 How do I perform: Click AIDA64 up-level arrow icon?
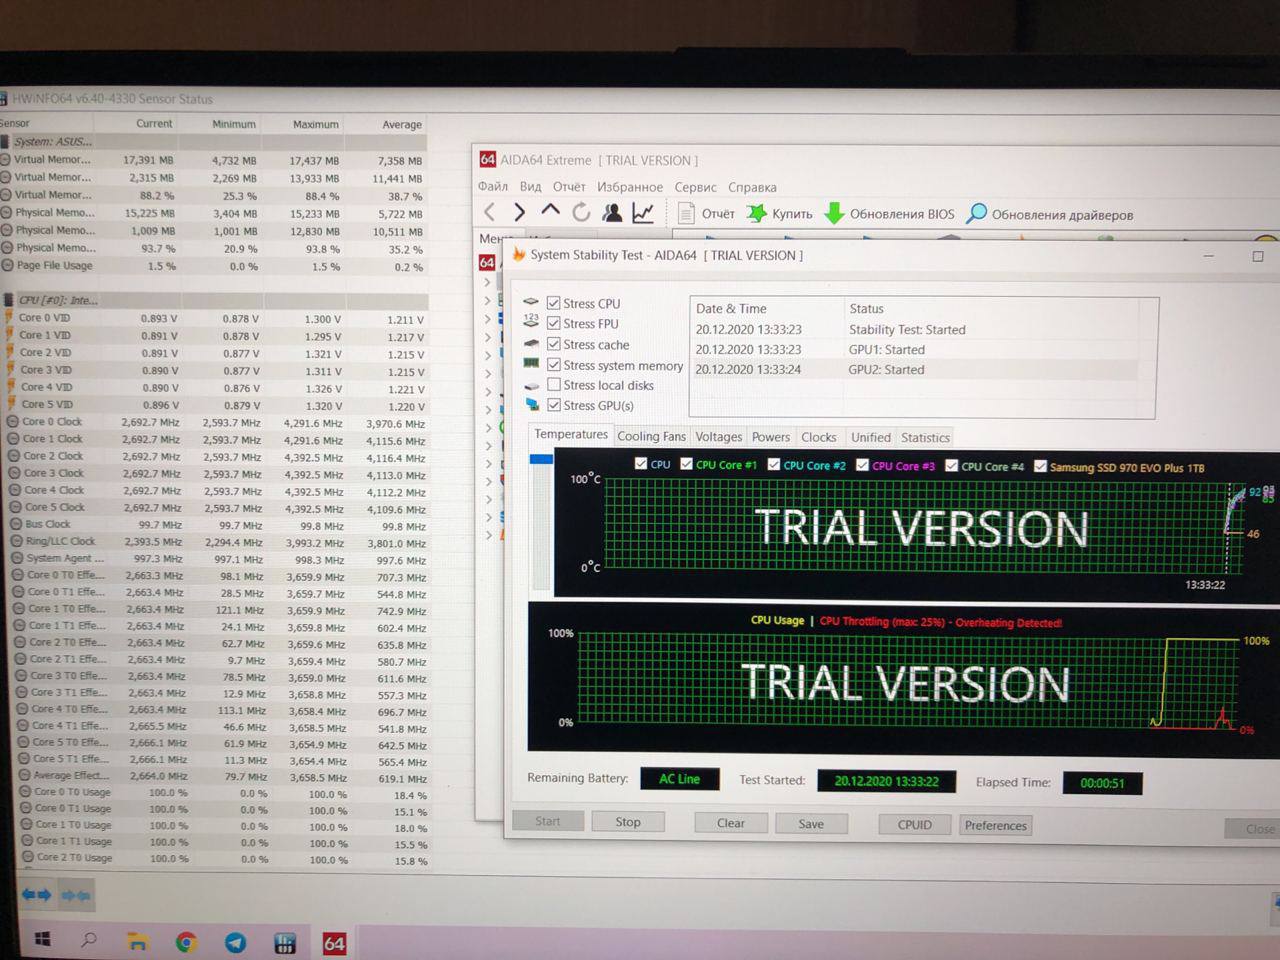pyautogui.click(x=550, y=211)
